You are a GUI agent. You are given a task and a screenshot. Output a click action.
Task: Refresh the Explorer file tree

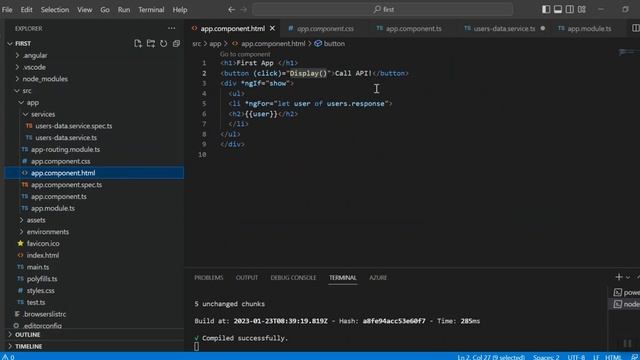click(164, 43)
